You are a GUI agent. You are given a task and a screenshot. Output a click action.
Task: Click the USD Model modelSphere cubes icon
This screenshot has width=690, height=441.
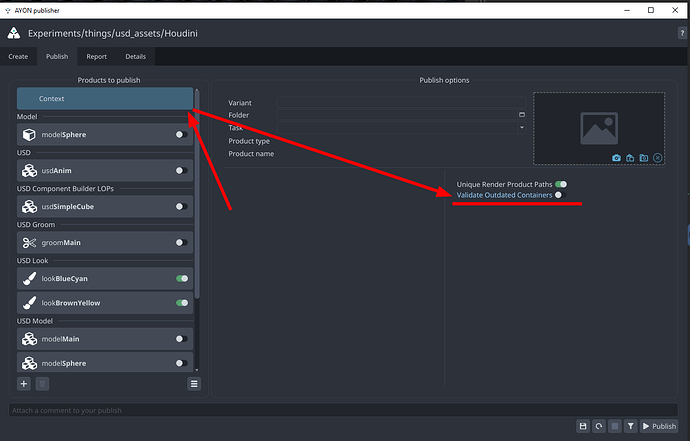click(x=29, y=363)
